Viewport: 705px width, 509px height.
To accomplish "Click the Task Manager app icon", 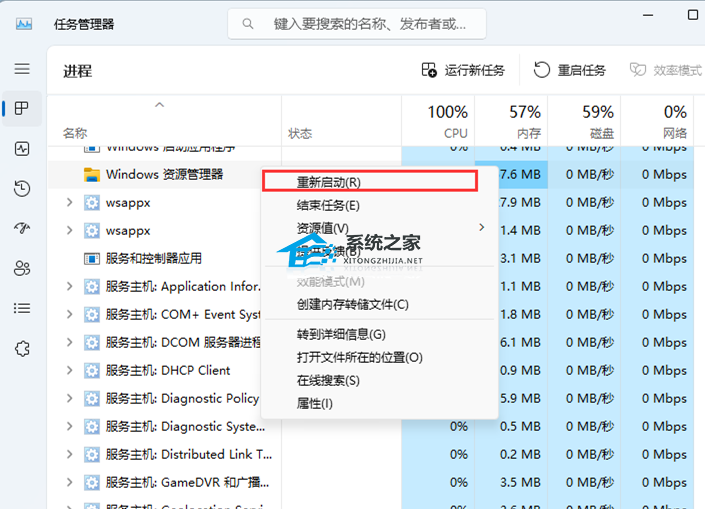I will (x=24, y=23).
